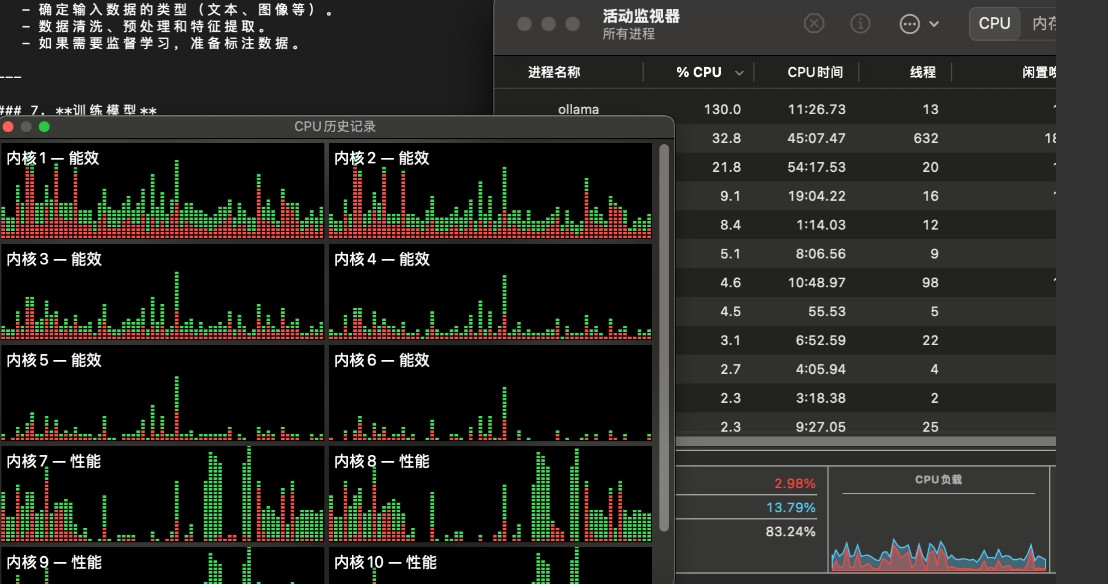Select the row with CPU time 55.53
The image size is (1108, 584).
pos(866,312)
